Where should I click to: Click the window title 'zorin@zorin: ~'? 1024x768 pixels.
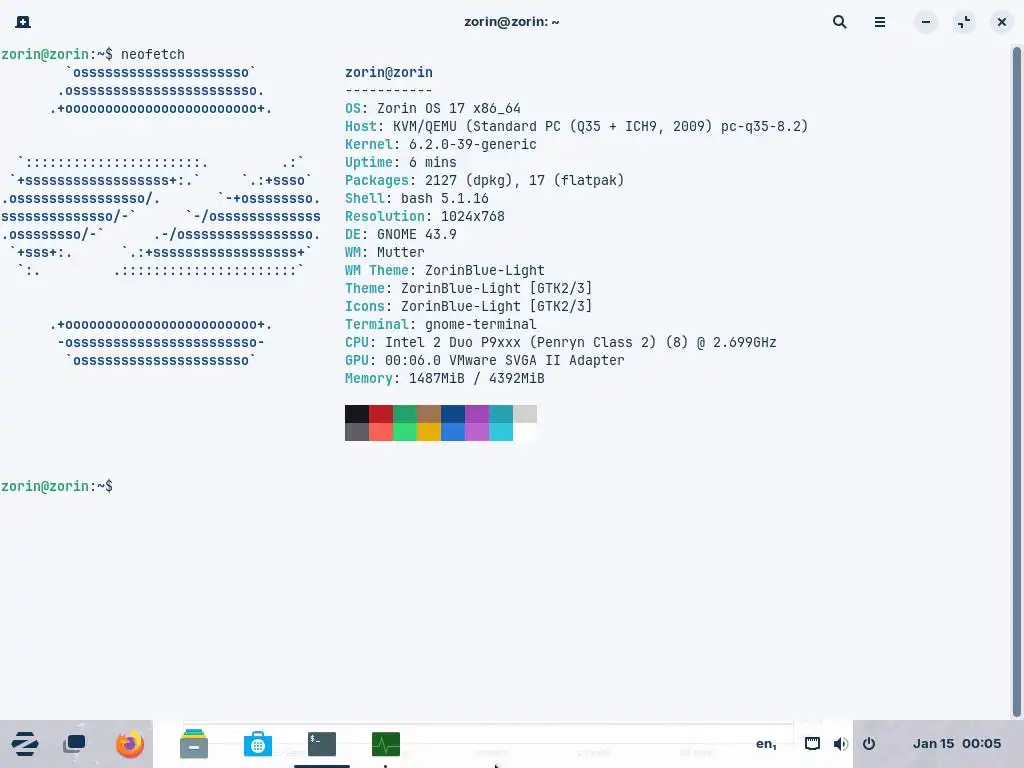click(x=511, y=22)
